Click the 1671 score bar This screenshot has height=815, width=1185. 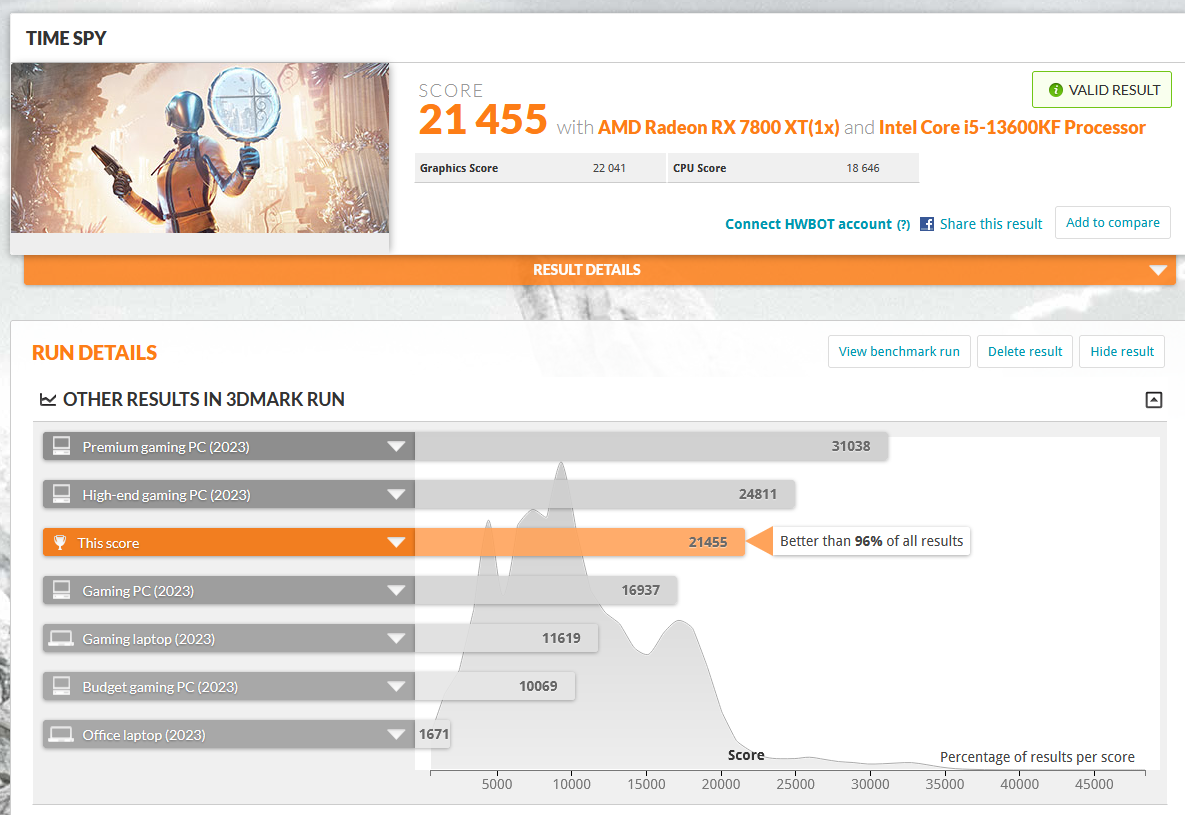coord(433,734)
